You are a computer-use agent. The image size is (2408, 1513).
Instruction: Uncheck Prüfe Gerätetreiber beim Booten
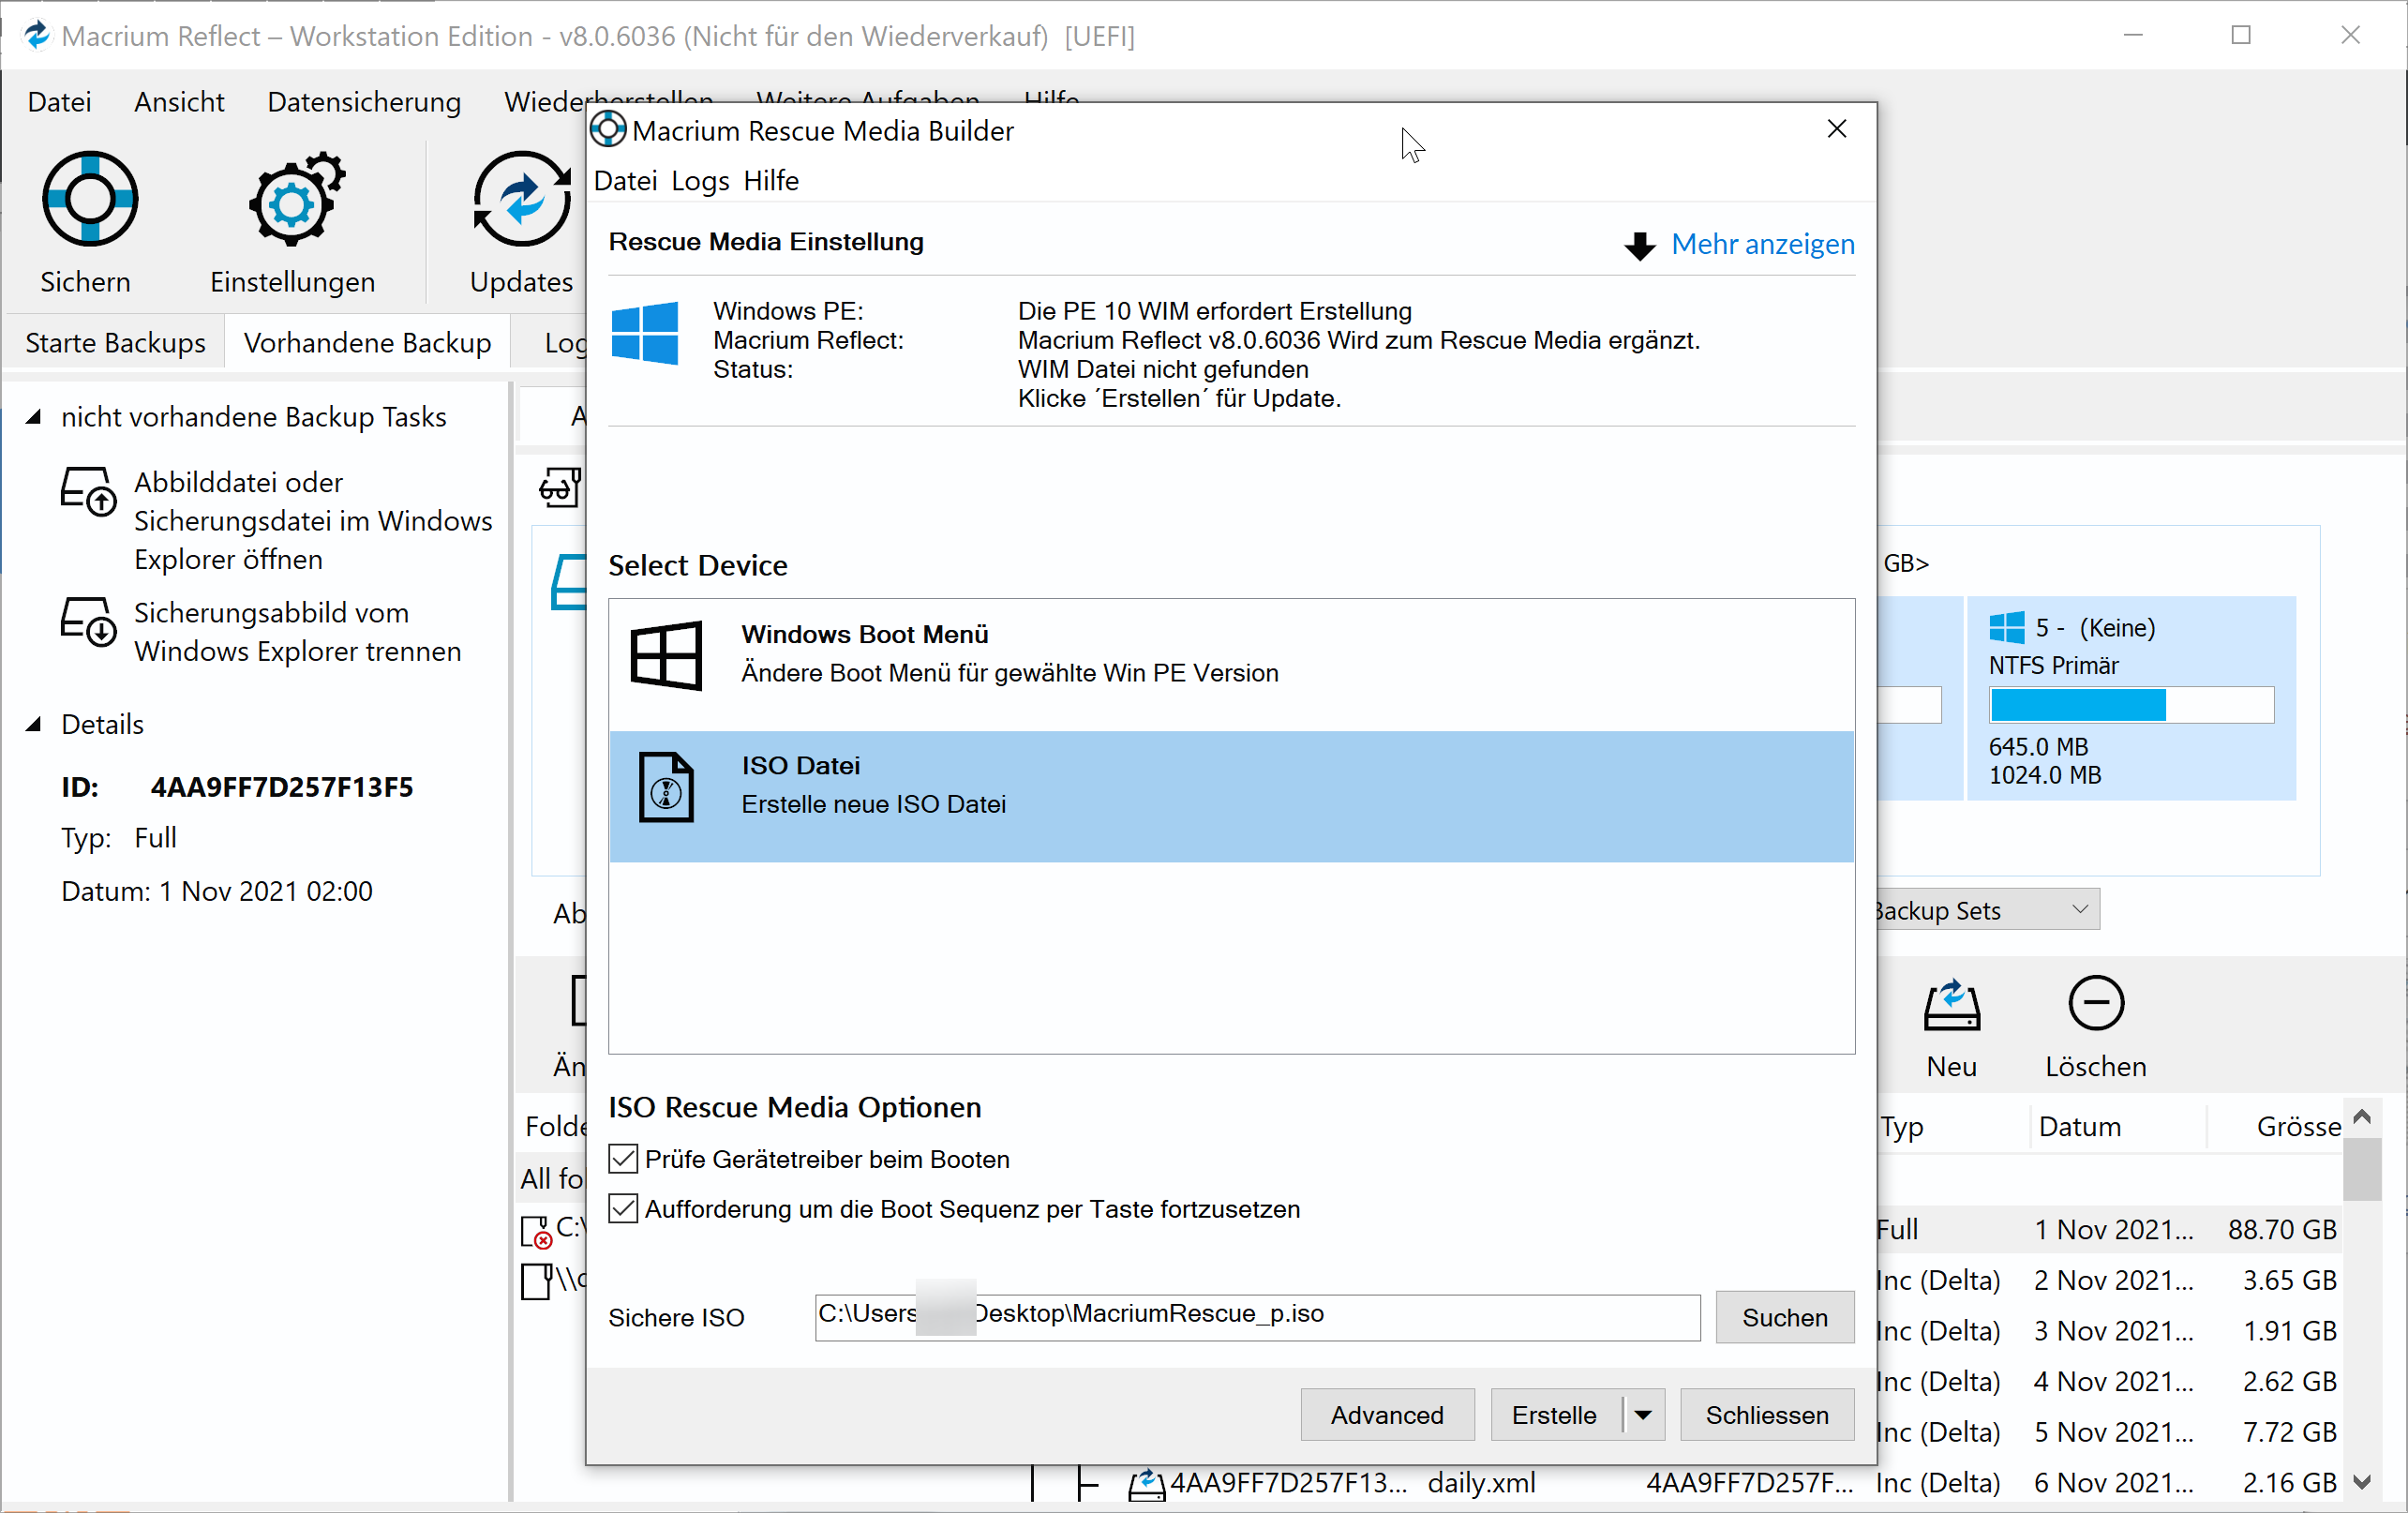click(x=623, y=1158)
